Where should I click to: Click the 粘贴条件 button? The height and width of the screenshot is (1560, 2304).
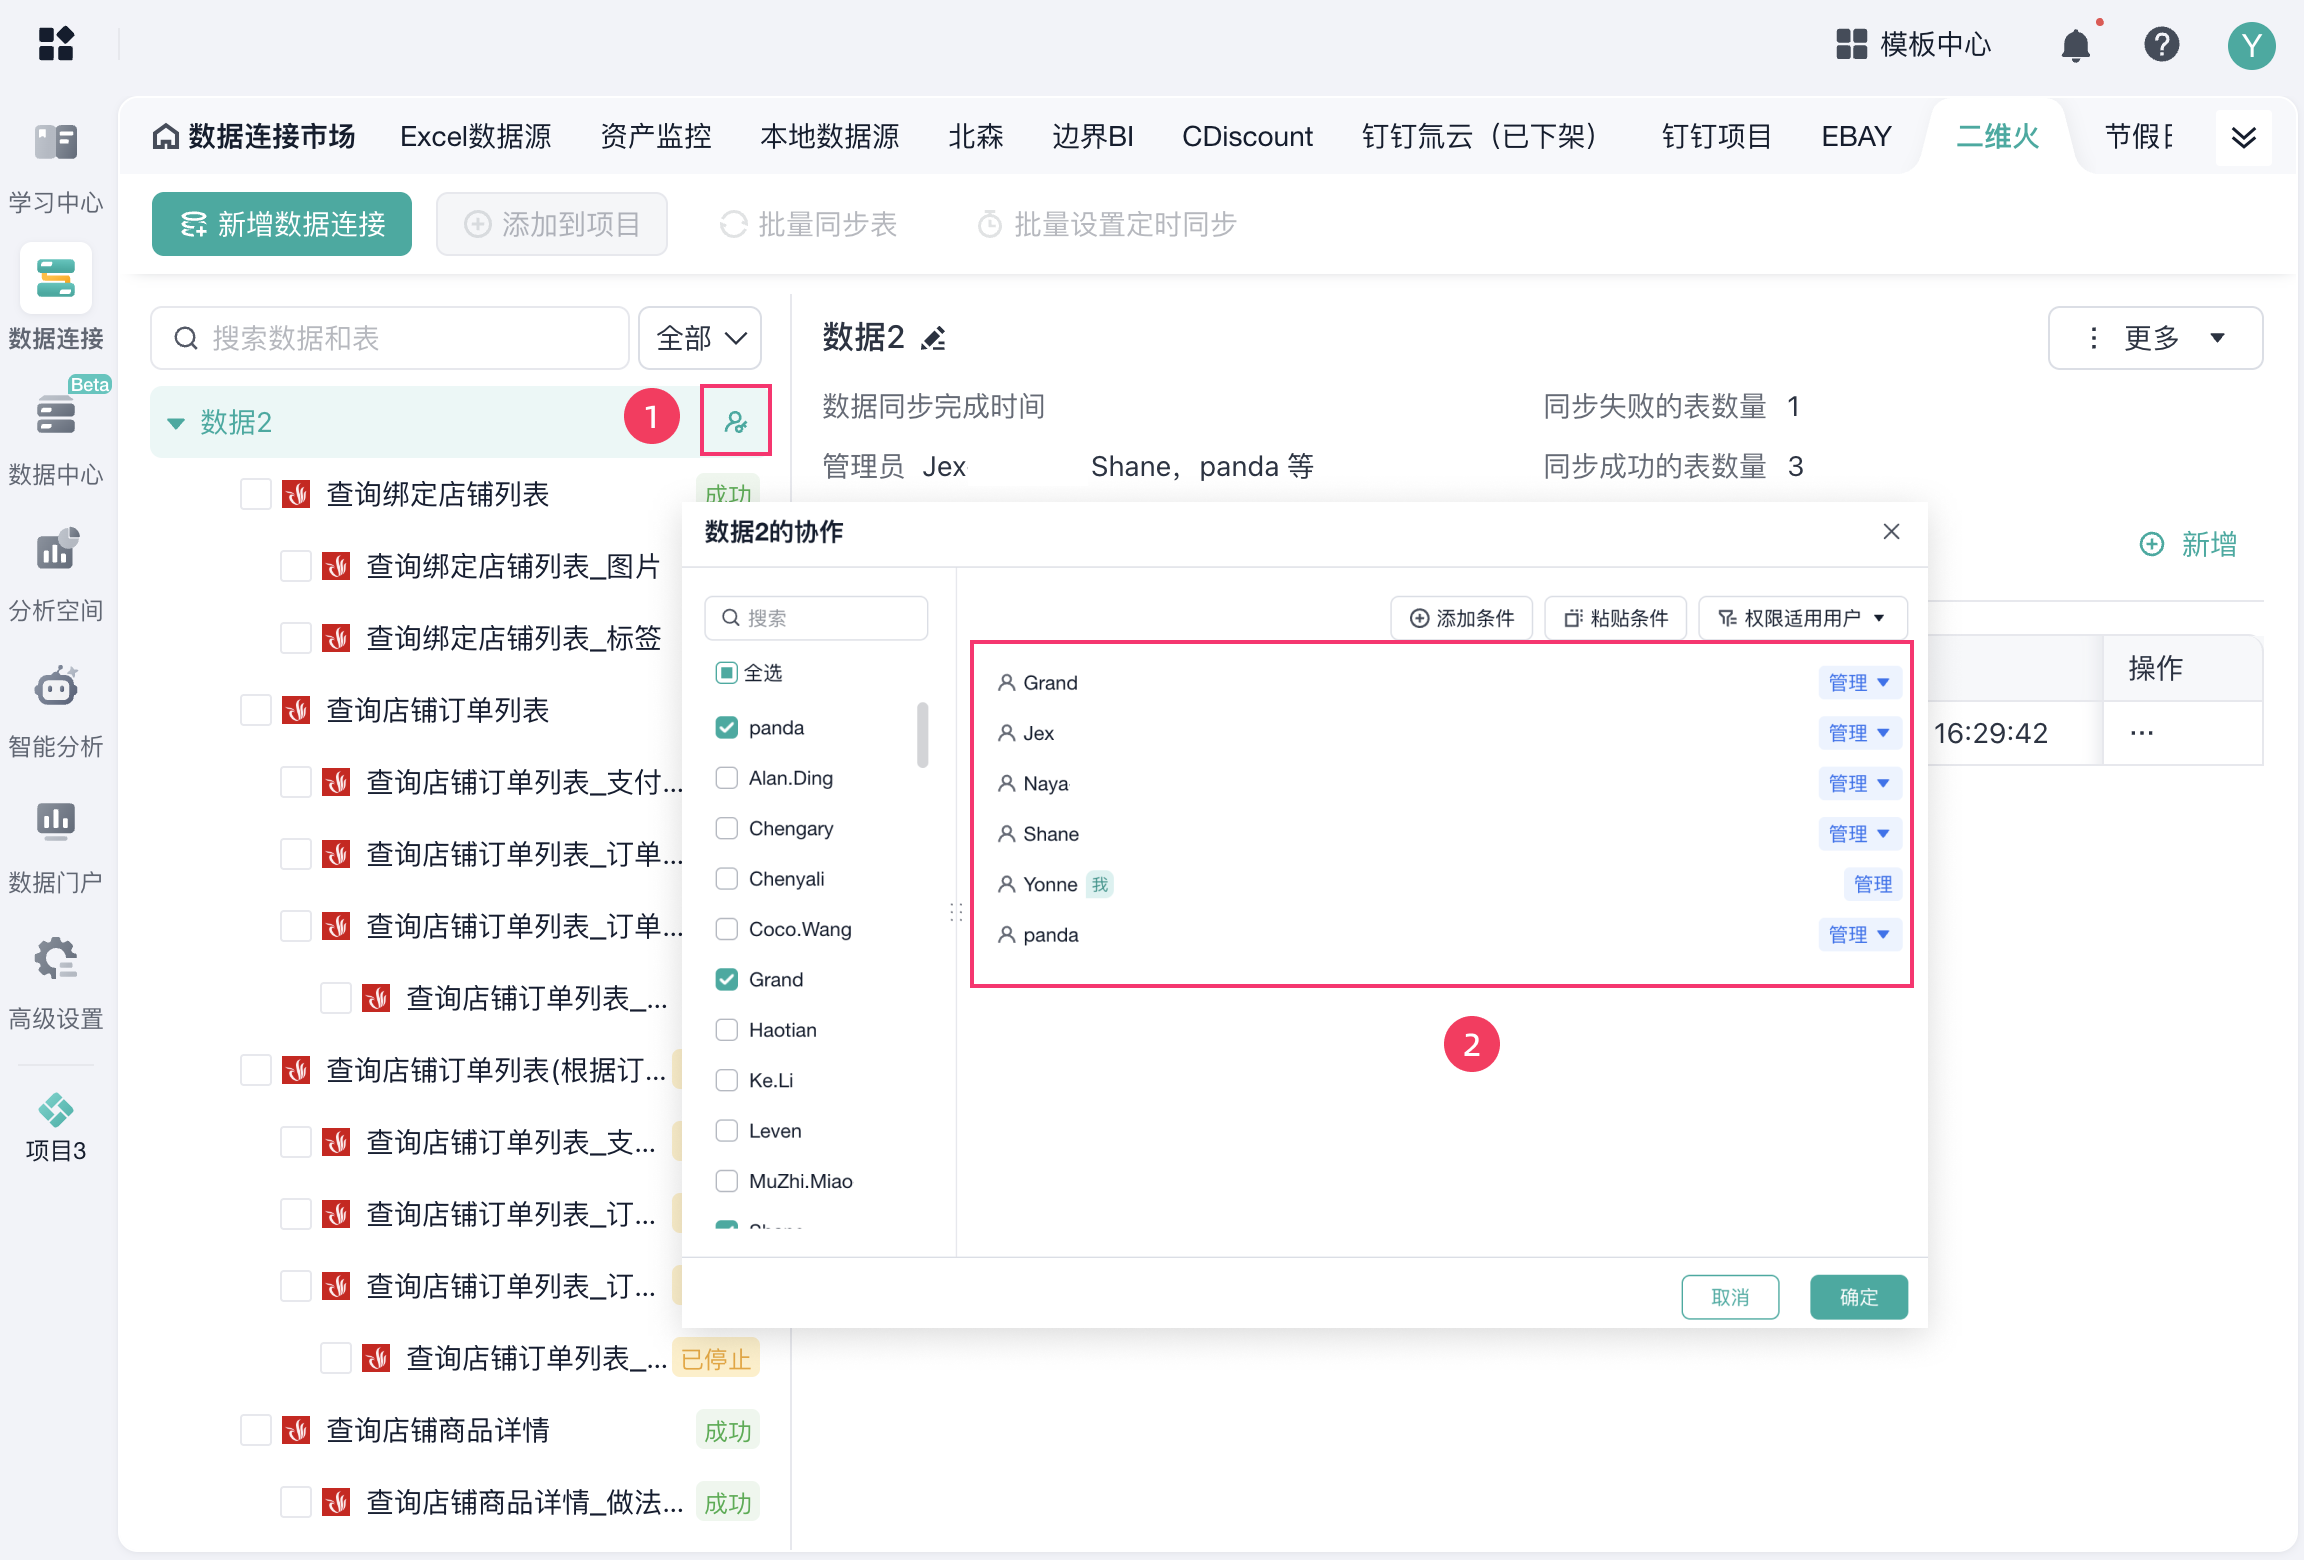(x=1616, y=618)
